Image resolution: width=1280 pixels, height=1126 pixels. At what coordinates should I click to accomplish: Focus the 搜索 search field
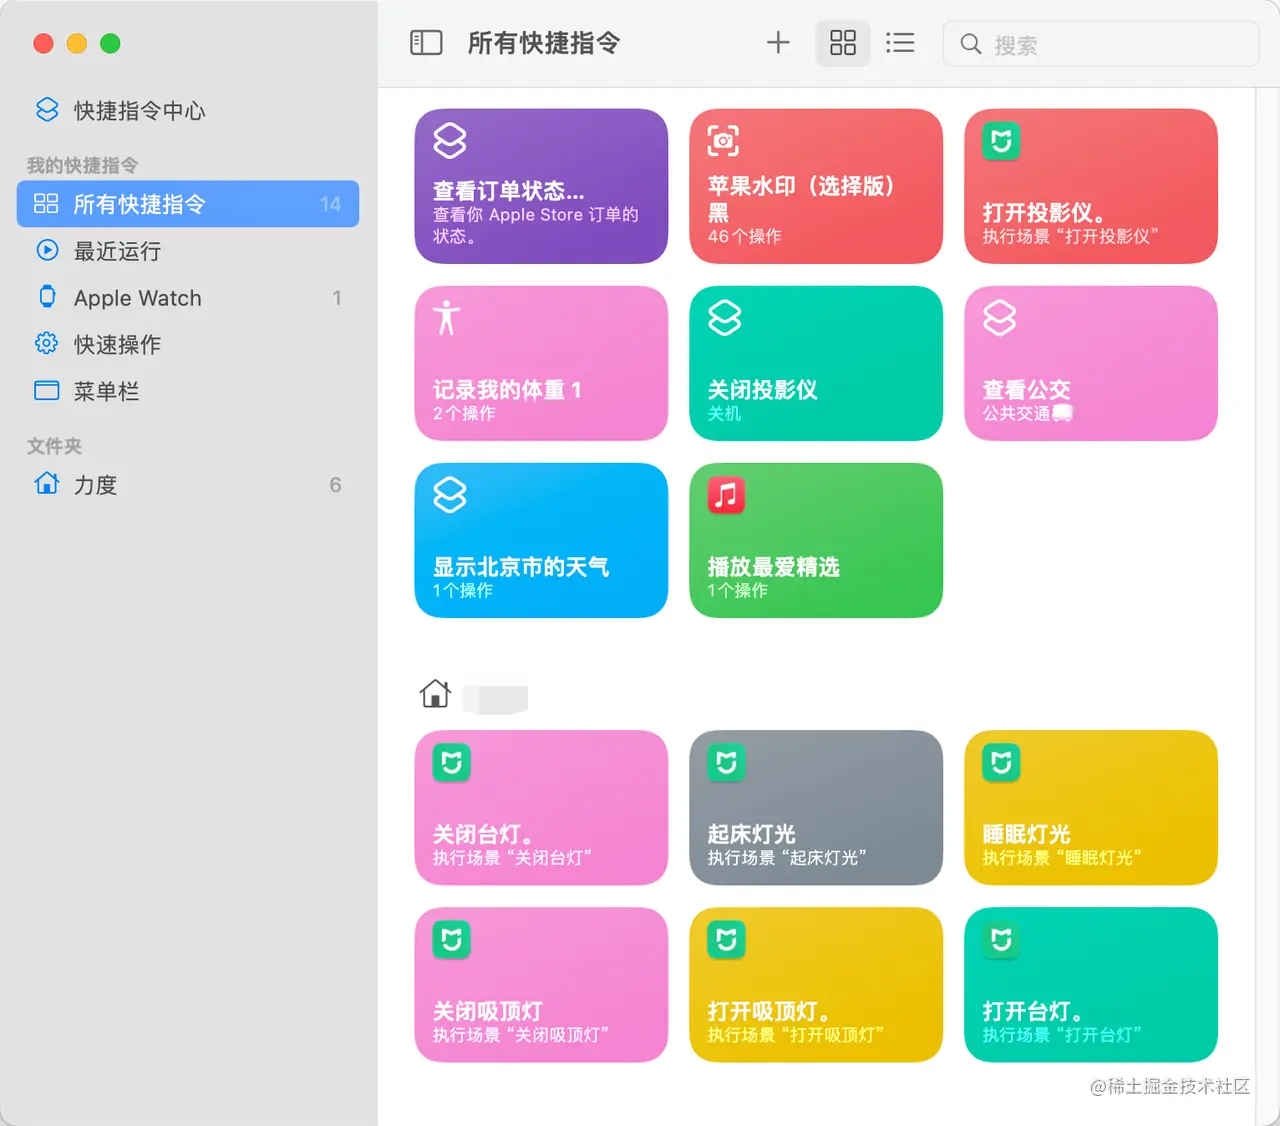[1100, 44]
